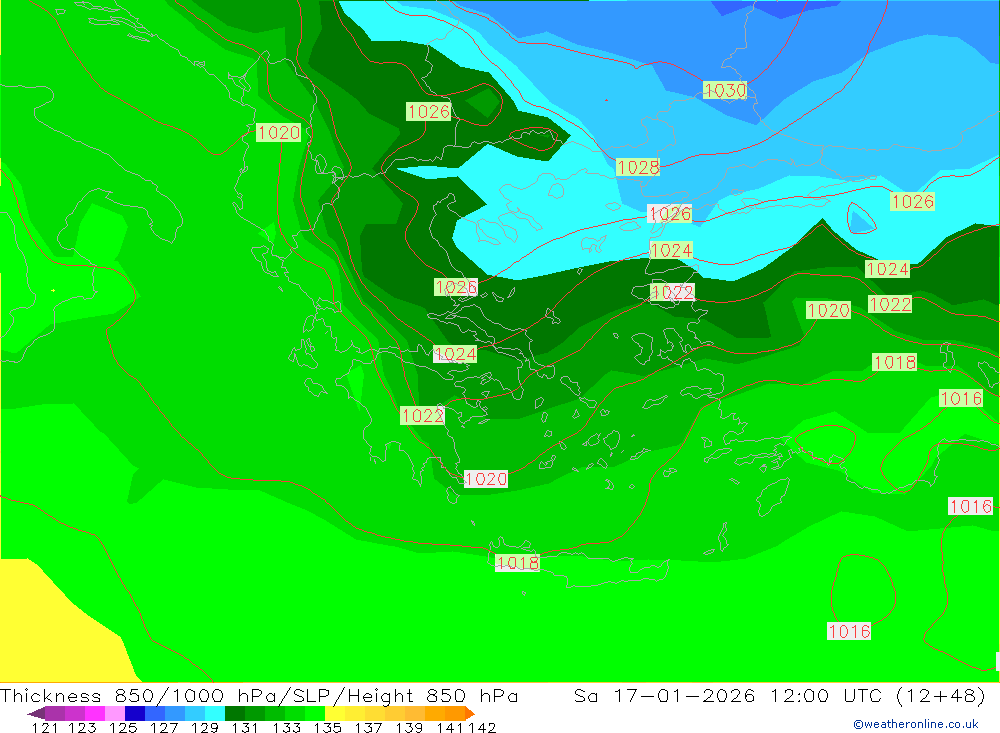Viewport: 1000px width, 733px height.
Task: Click legend value 141
Action: click(x=449, y=727)
